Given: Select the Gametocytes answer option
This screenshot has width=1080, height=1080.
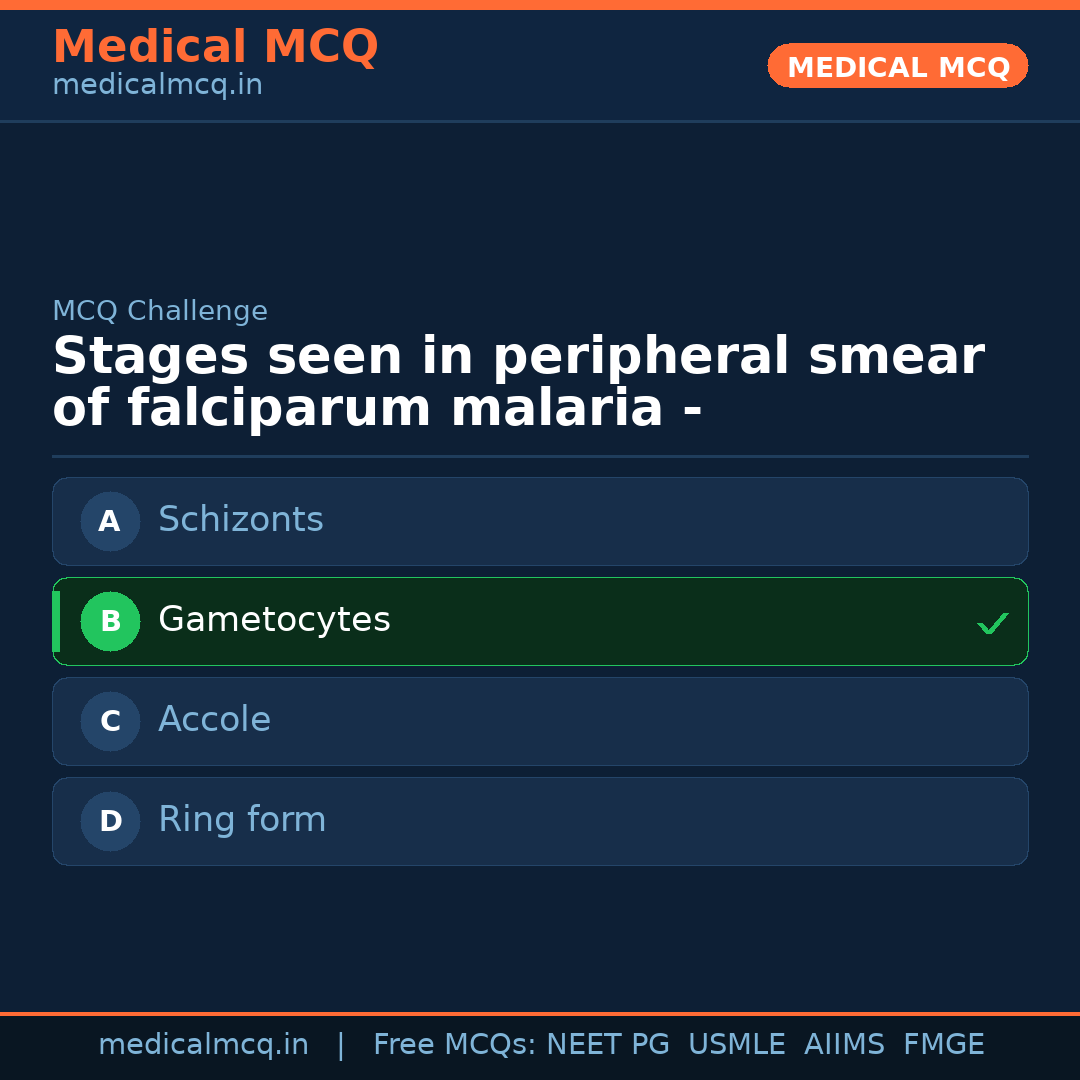Looking at the screenshot, I should (540, 621).
